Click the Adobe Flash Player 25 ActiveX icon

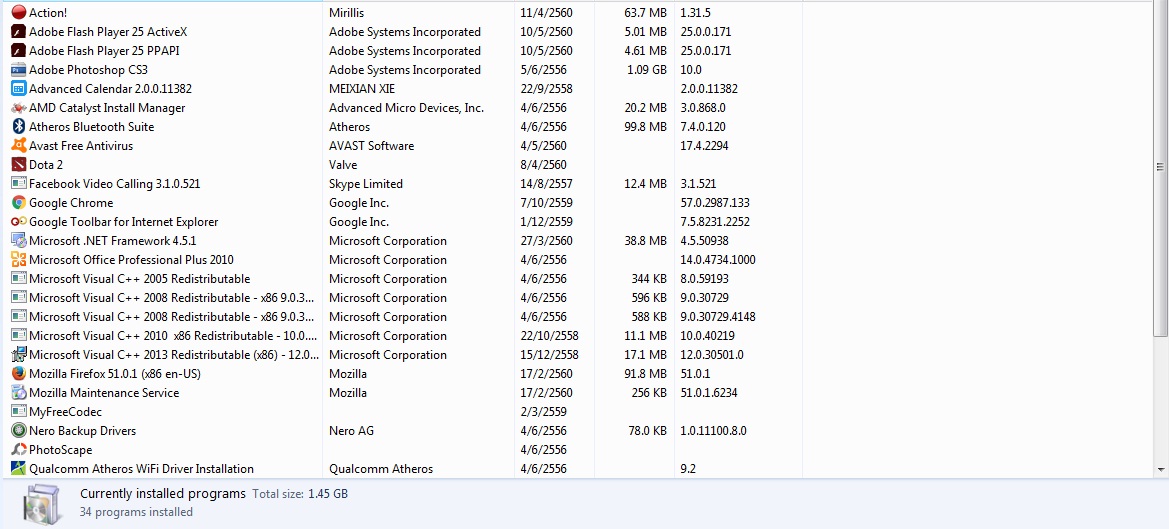19,32
